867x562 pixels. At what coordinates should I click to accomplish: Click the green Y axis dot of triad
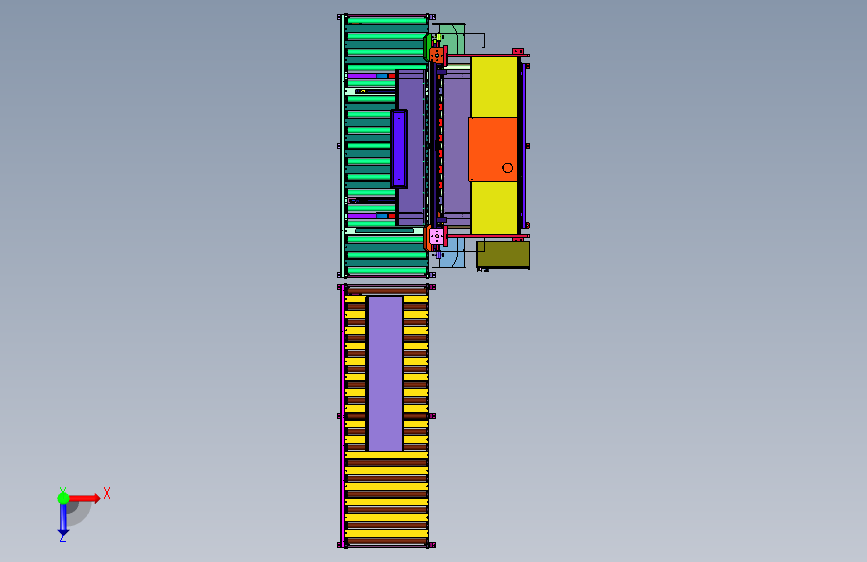(63, 498)
